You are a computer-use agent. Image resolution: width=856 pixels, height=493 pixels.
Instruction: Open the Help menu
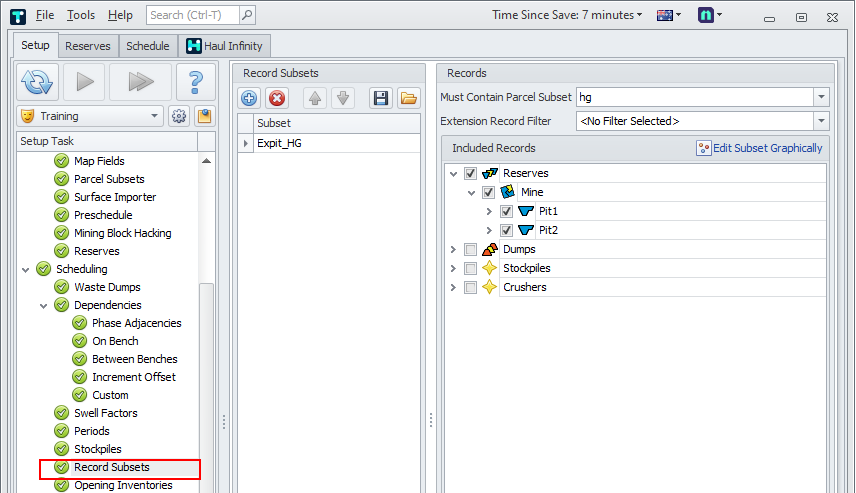(120, 15)
